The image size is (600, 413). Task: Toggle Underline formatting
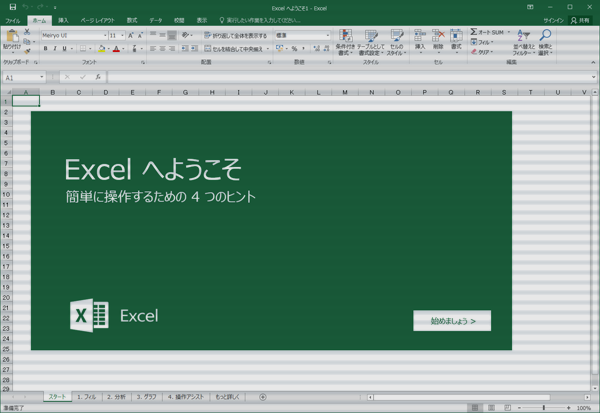click(x=64, y=49)
